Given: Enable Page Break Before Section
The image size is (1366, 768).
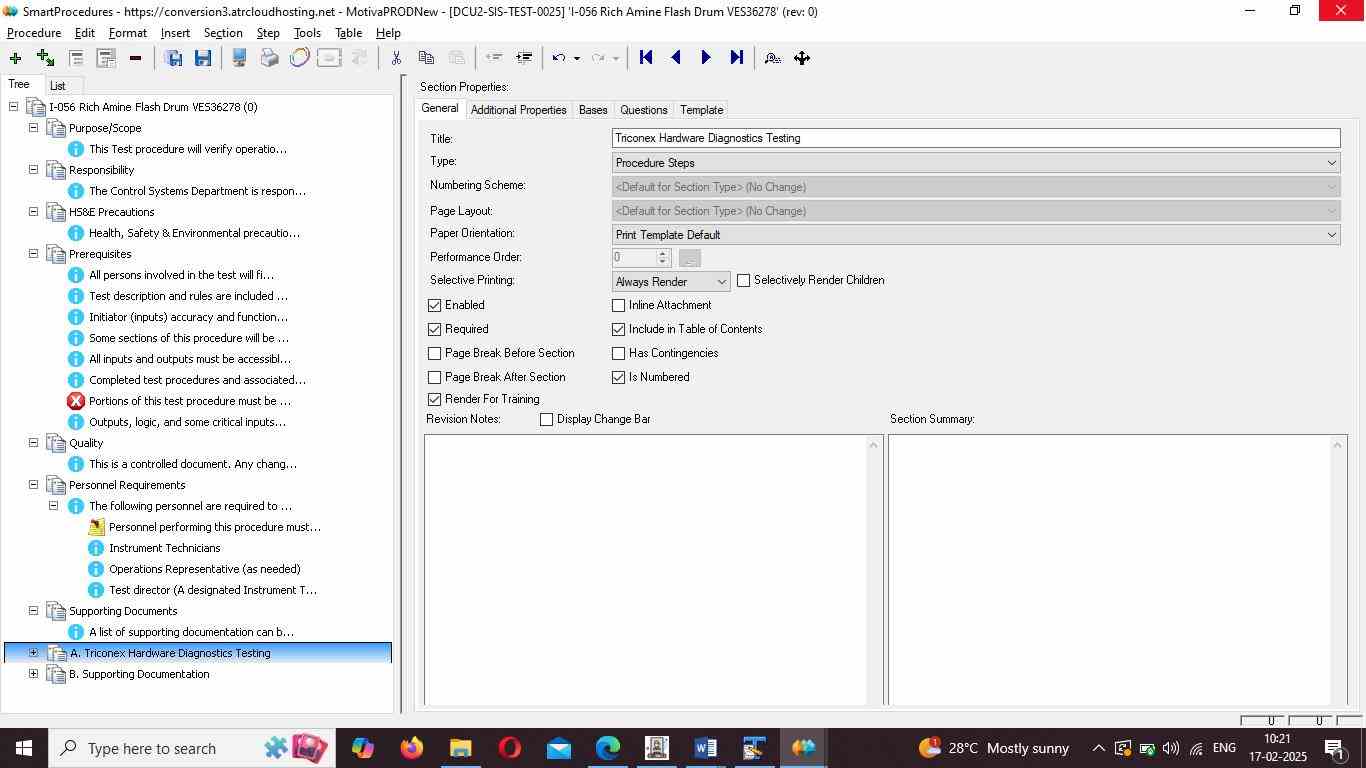Looking at the screenshot, I should pos(434,353).
